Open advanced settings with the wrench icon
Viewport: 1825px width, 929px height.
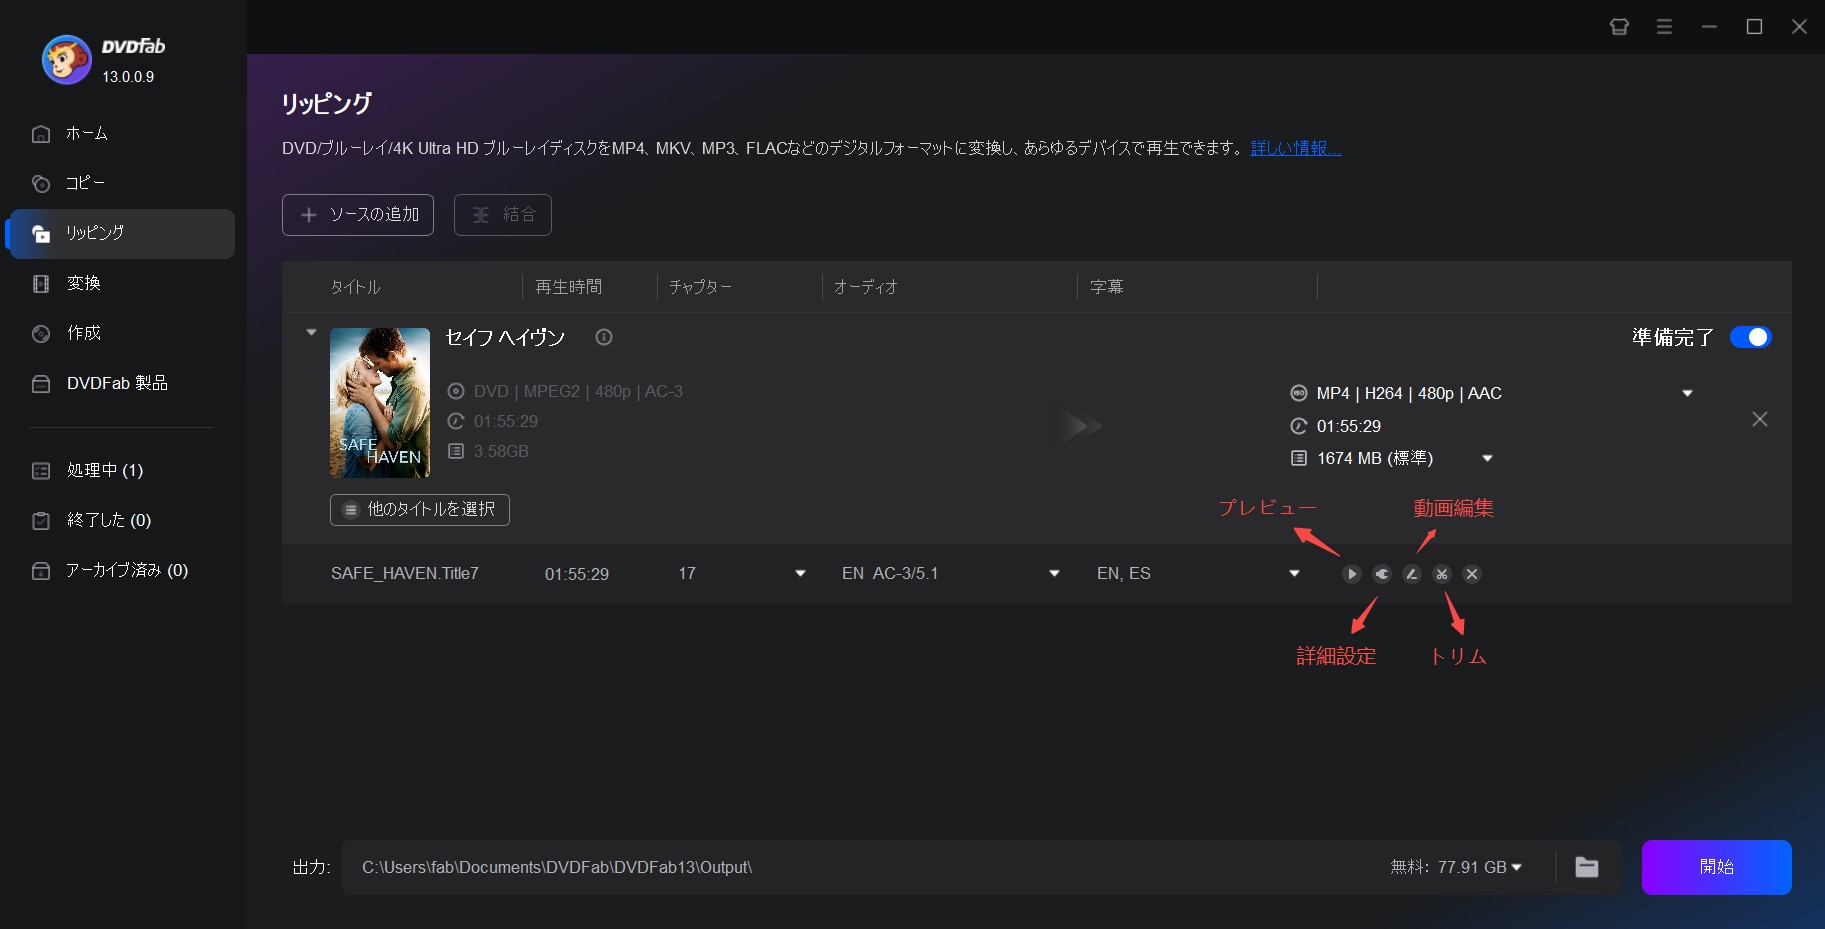pyautogui.click(x=1381, y=574)
